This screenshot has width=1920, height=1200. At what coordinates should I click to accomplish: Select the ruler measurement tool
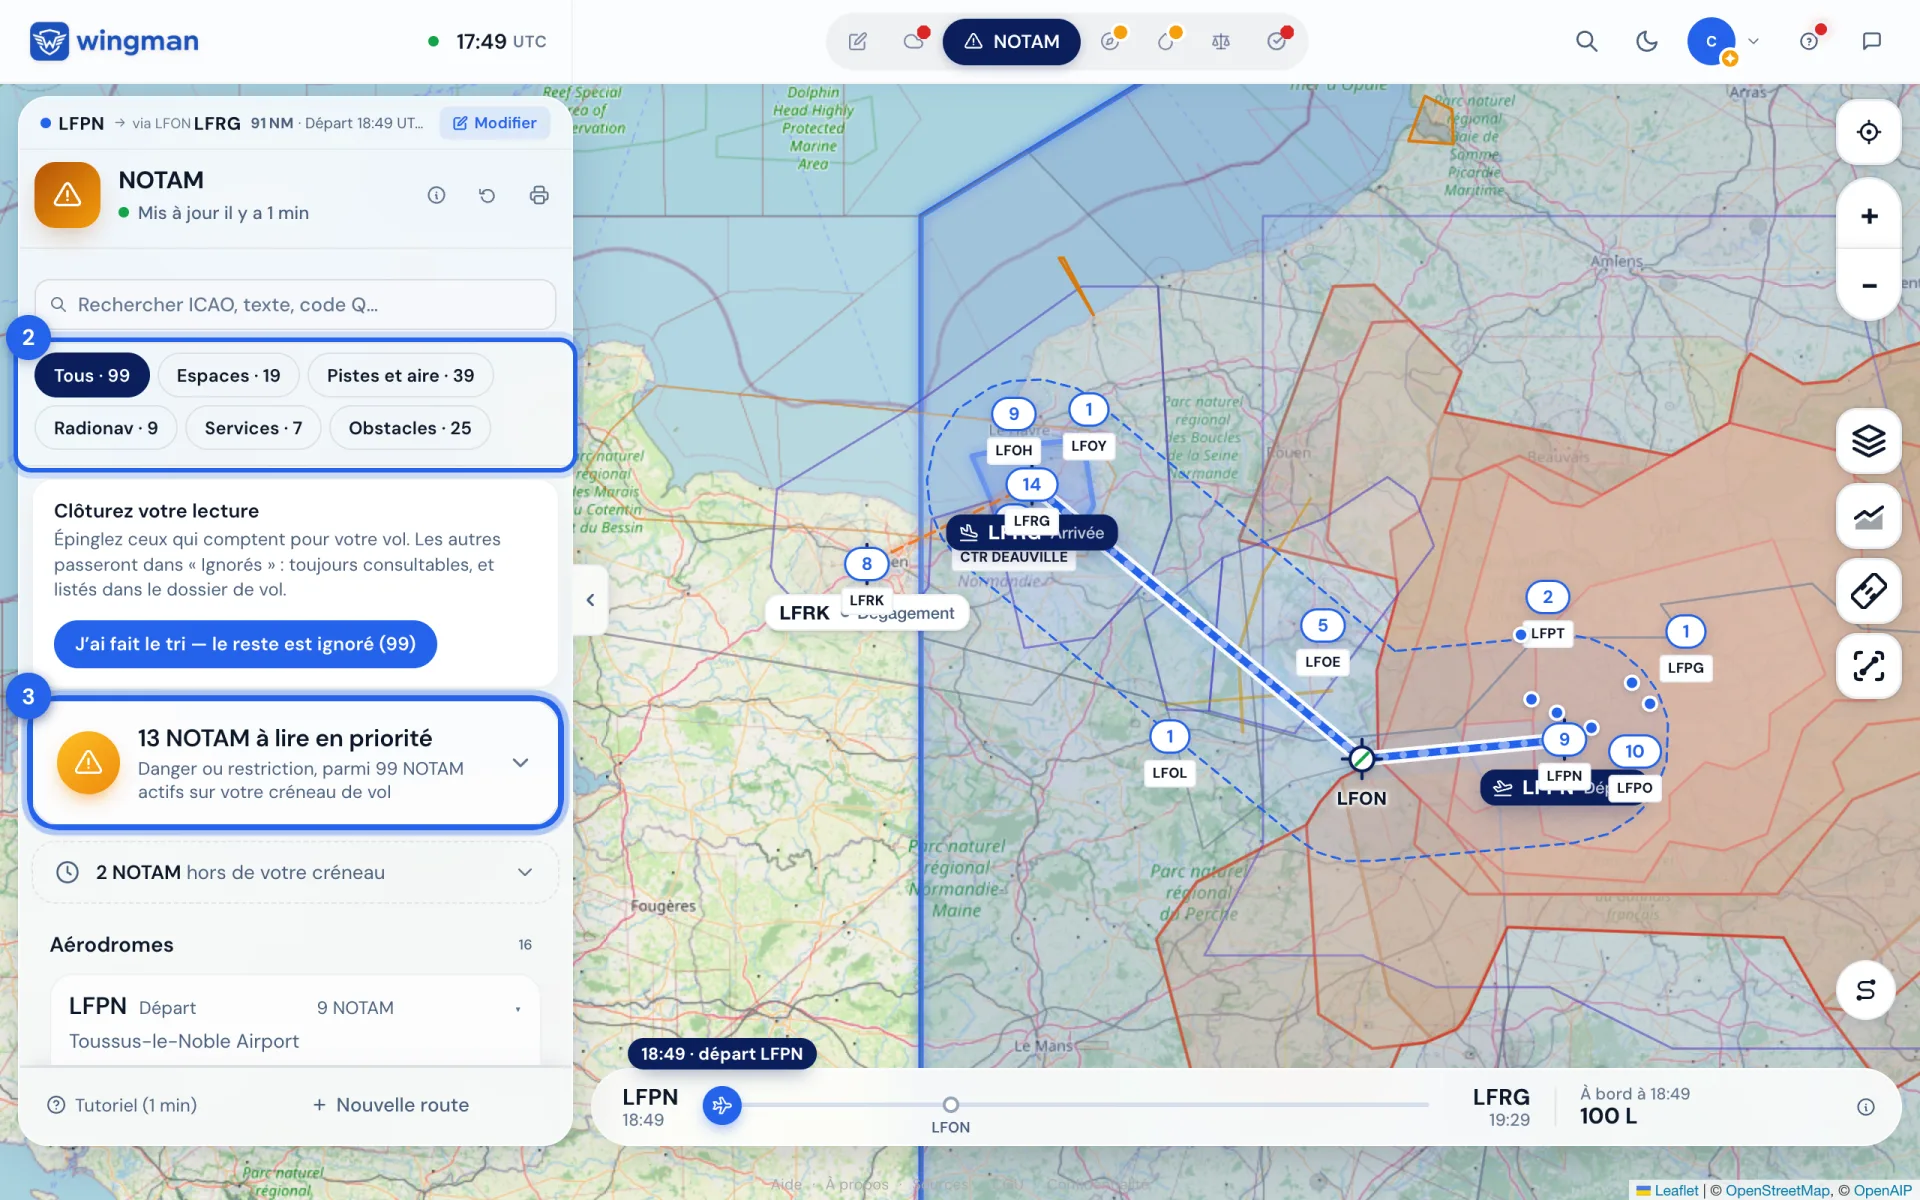(x=1868, y=591)
